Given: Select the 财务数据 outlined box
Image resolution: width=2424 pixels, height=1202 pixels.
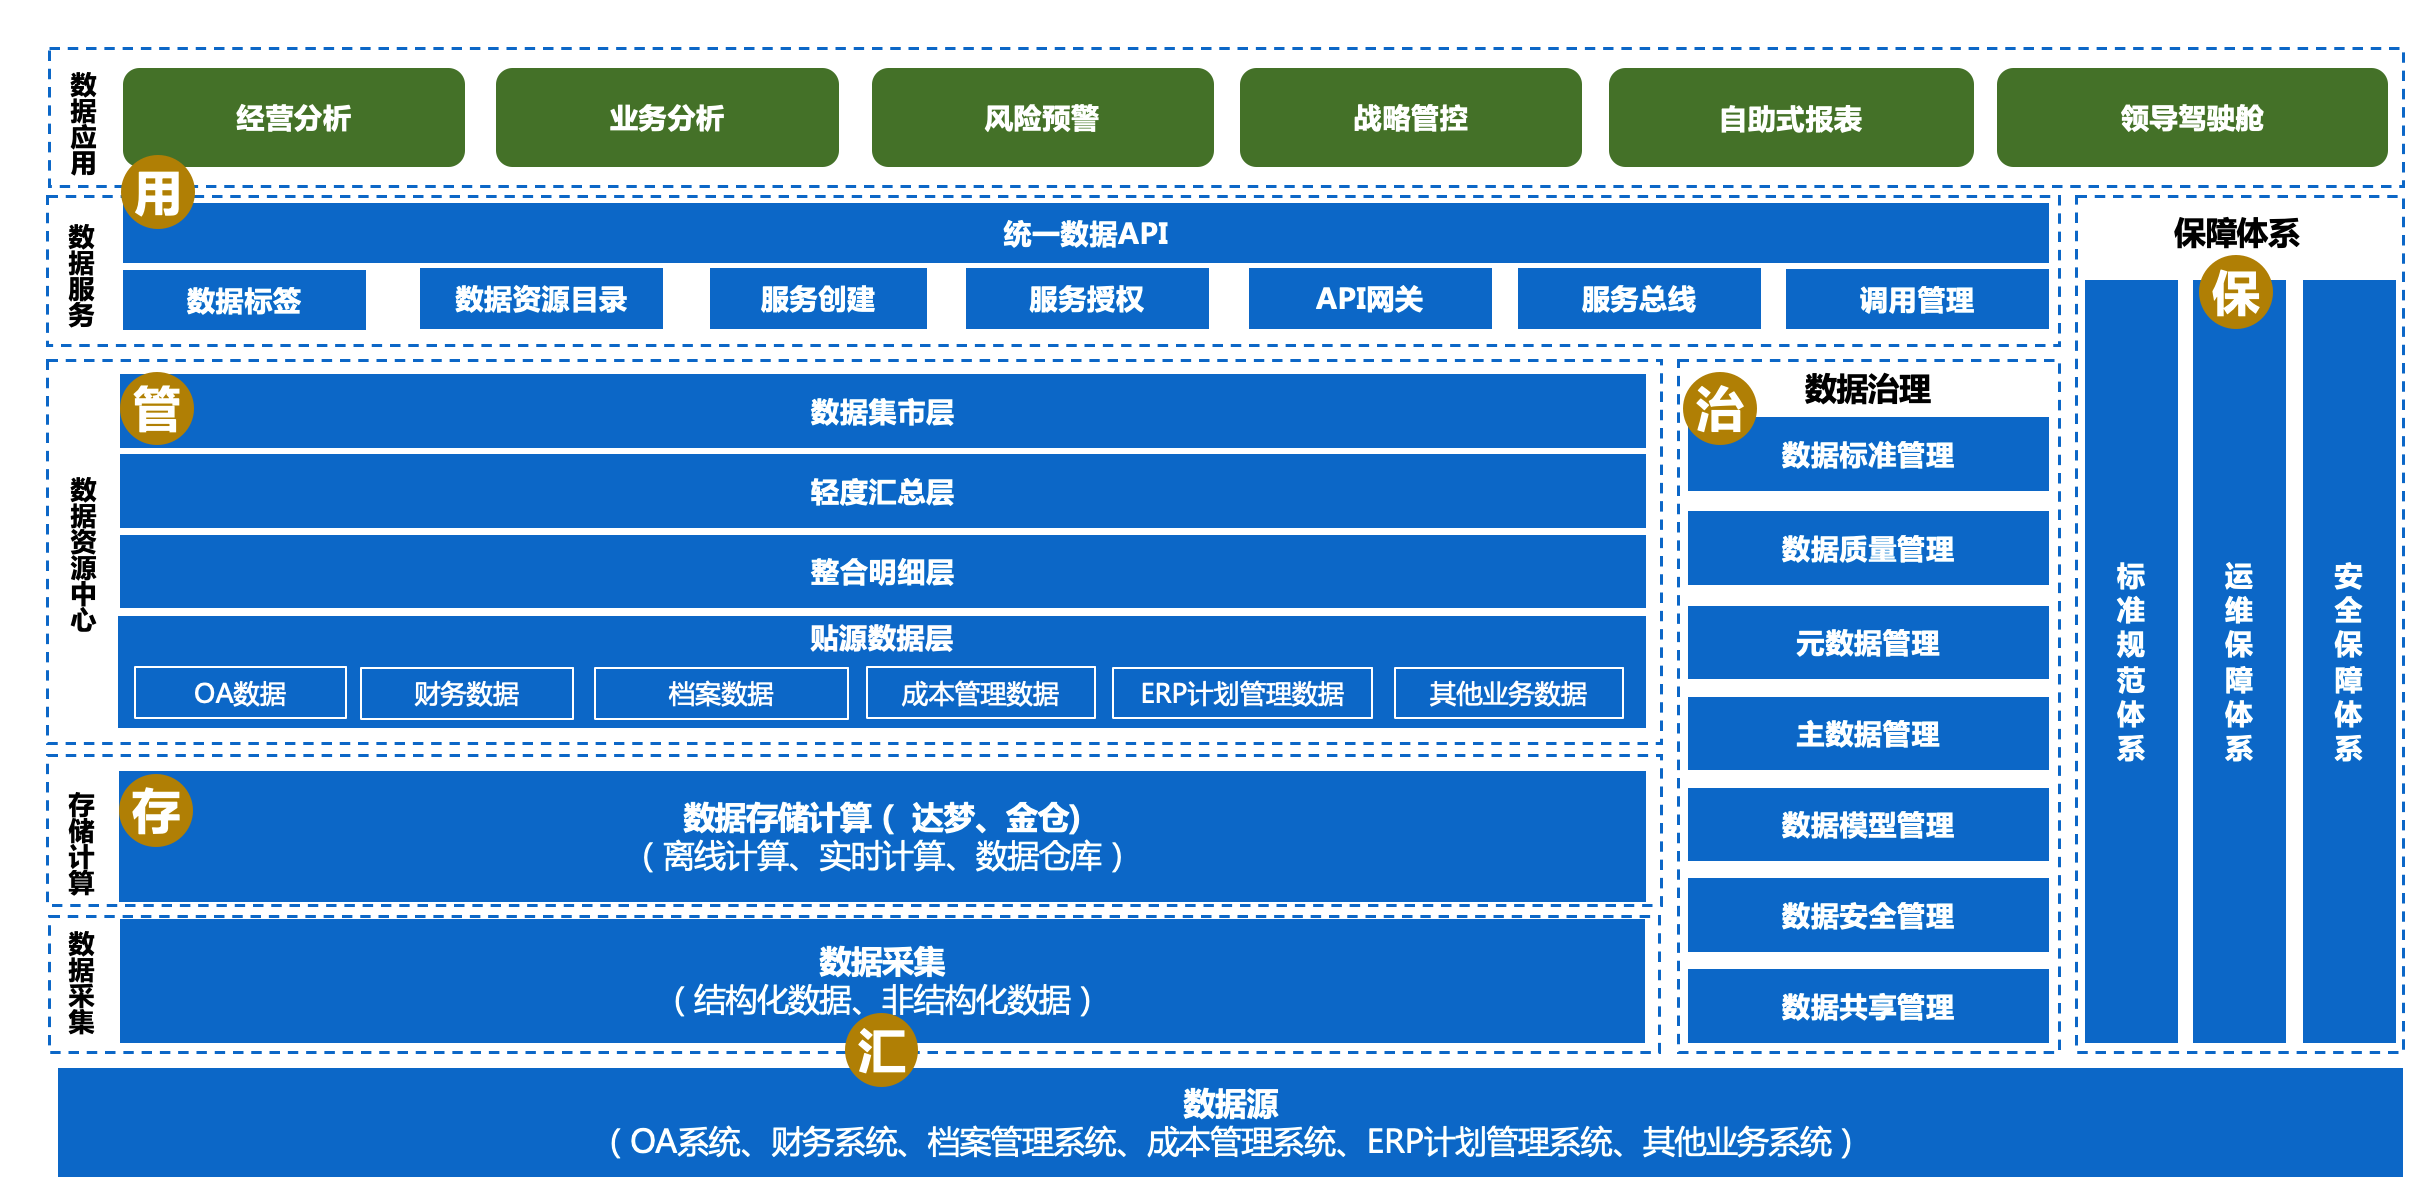Looking at the screenshot, I should 467,693.
